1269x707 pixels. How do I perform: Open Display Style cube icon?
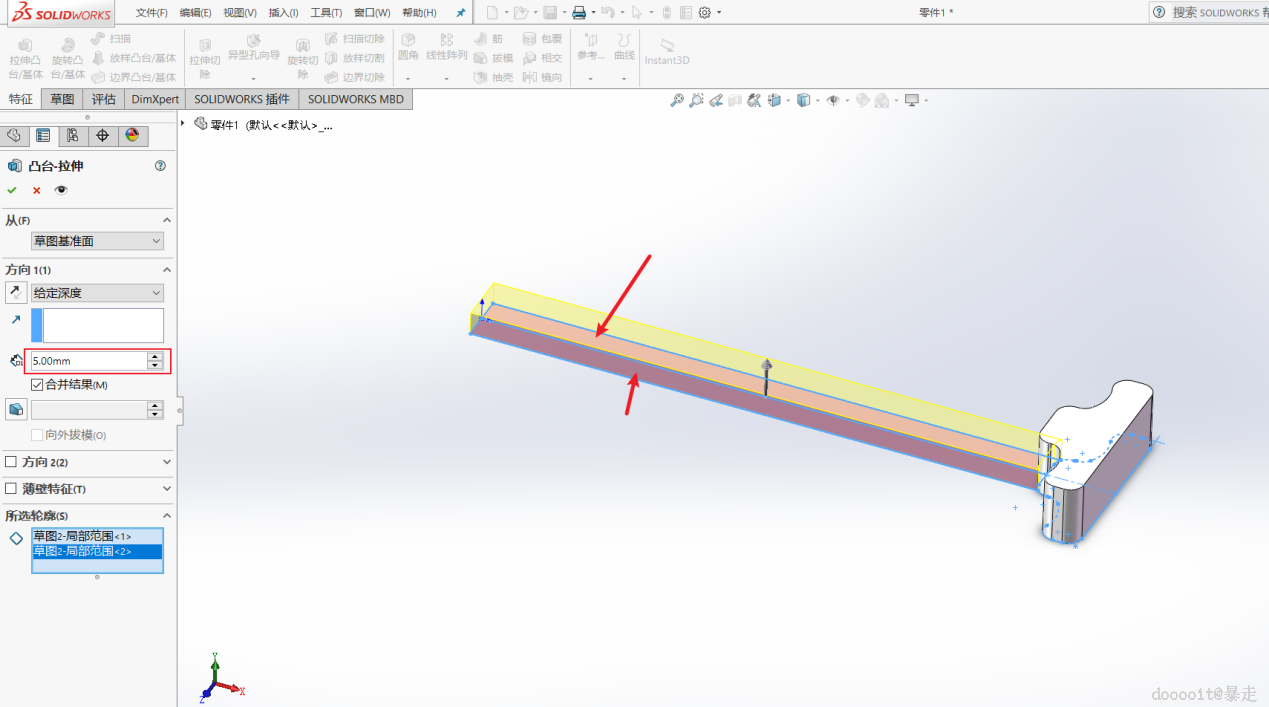[803, 100]
